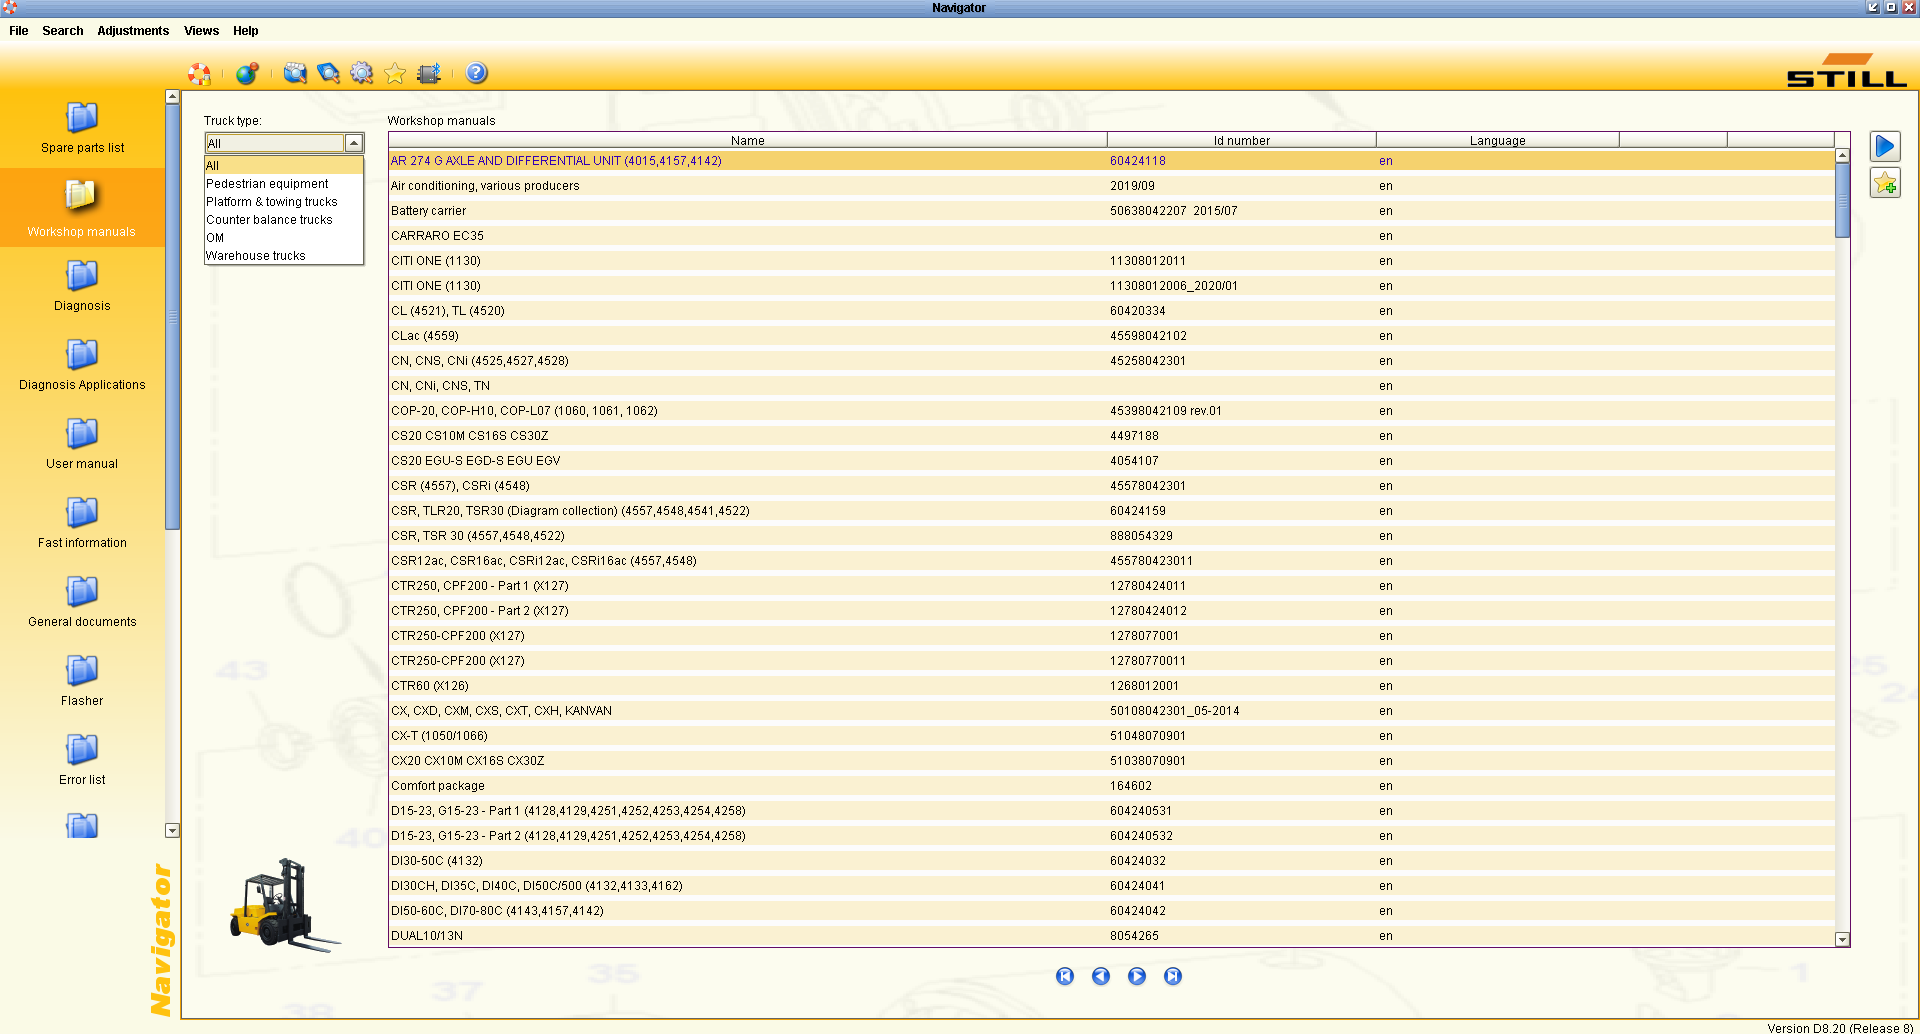Go to the last page of results
This screenshot has height=1034, width=1920.
1173,976
